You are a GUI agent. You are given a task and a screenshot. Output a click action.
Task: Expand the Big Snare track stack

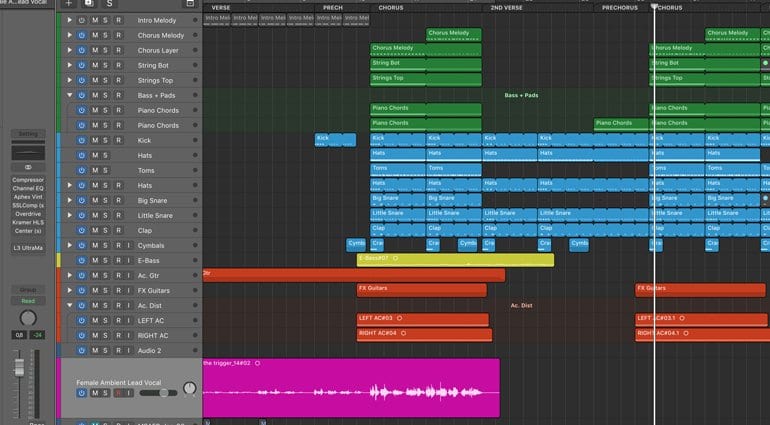tap(69, 200)
